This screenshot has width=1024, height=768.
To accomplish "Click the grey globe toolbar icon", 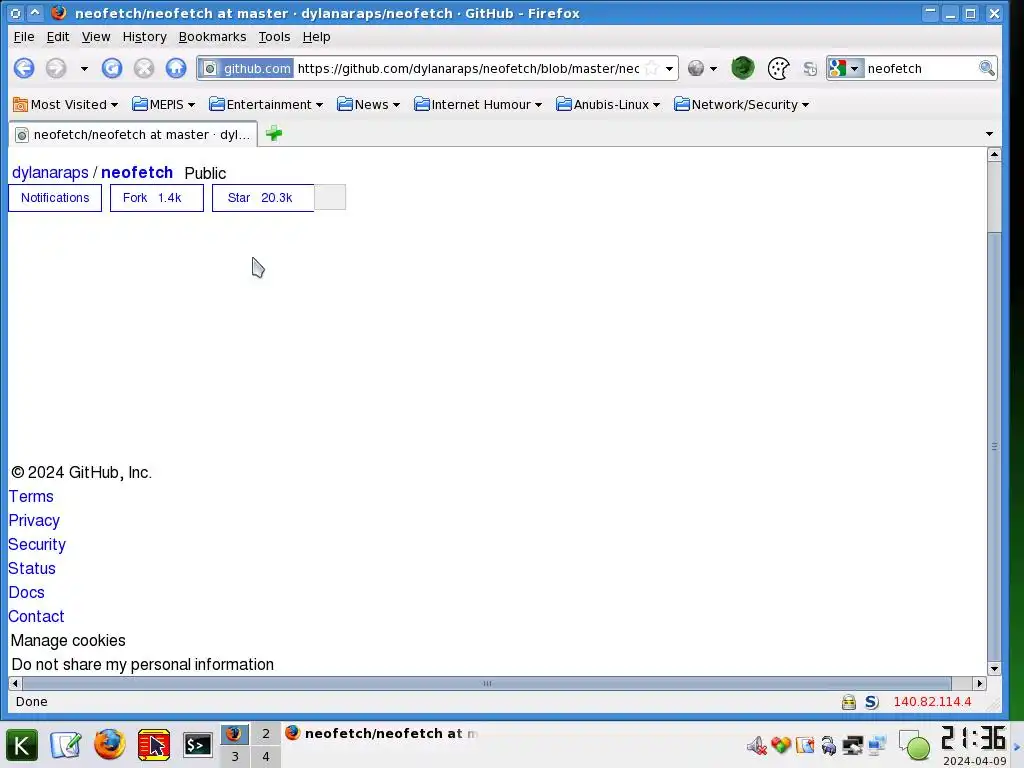I will coord(696,68).
